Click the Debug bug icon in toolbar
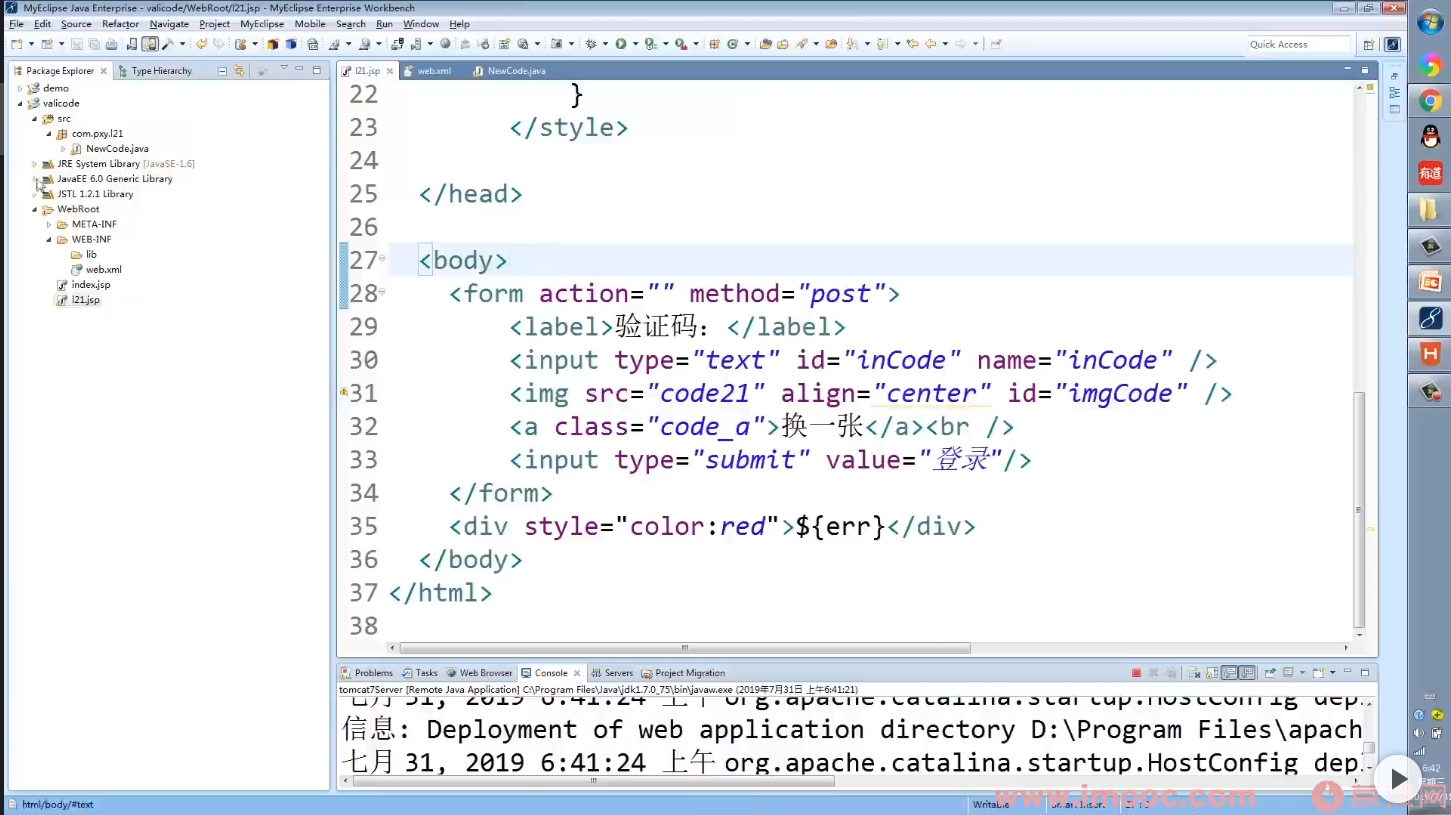This screenshot has width=1451, height=815. coord(591,44)
